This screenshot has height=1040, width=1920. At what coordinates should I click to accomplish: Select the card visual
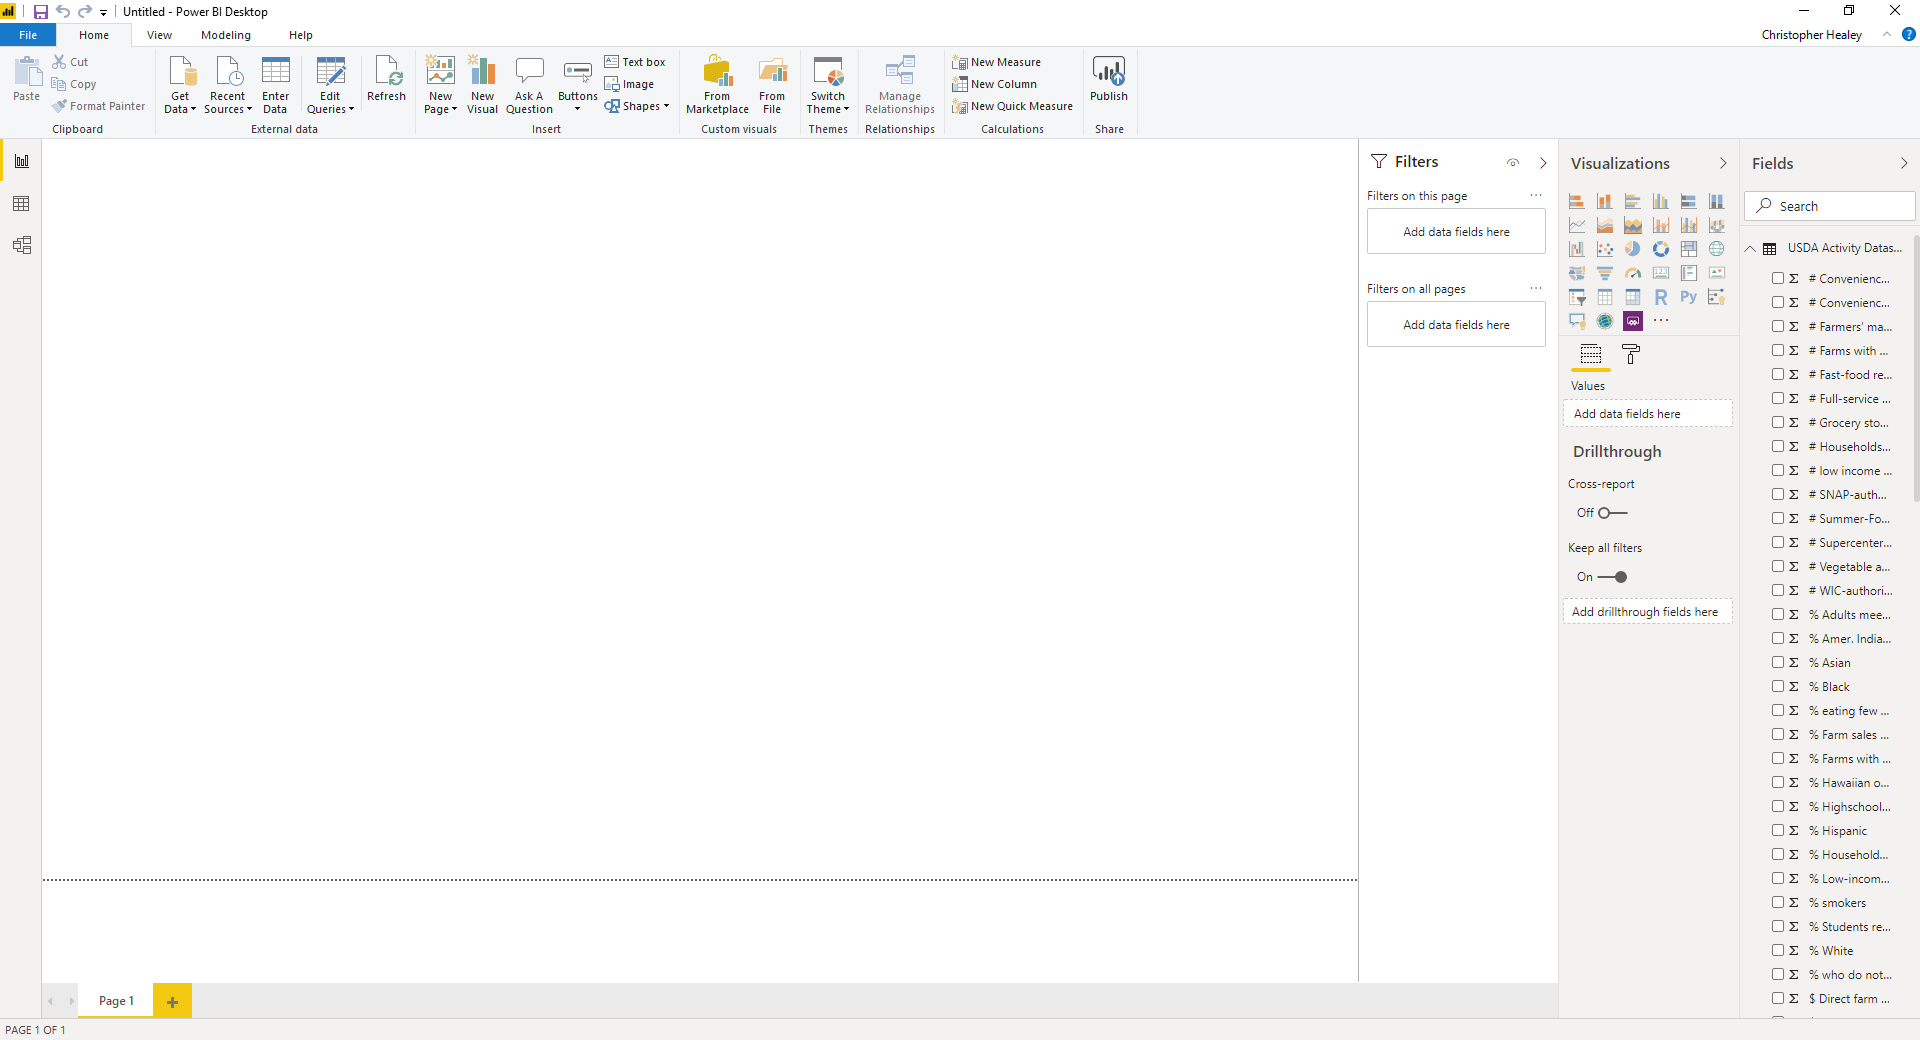[x=1661, y=273]
